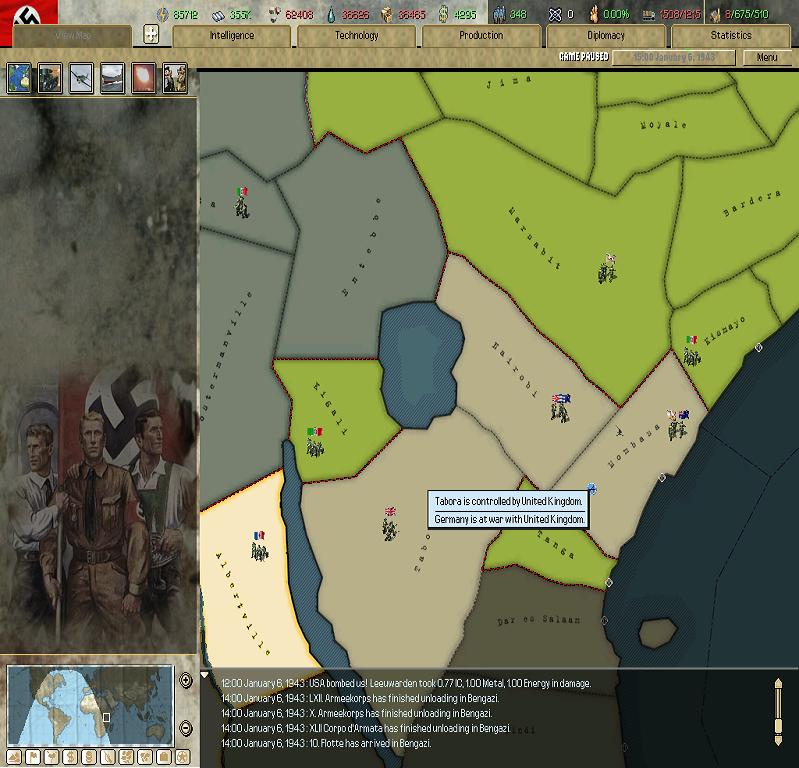The width and height of the screenshot is (799, 768).
Task: Select the air units plane icon
Action: pyautogui.click(x=81, y=78)
